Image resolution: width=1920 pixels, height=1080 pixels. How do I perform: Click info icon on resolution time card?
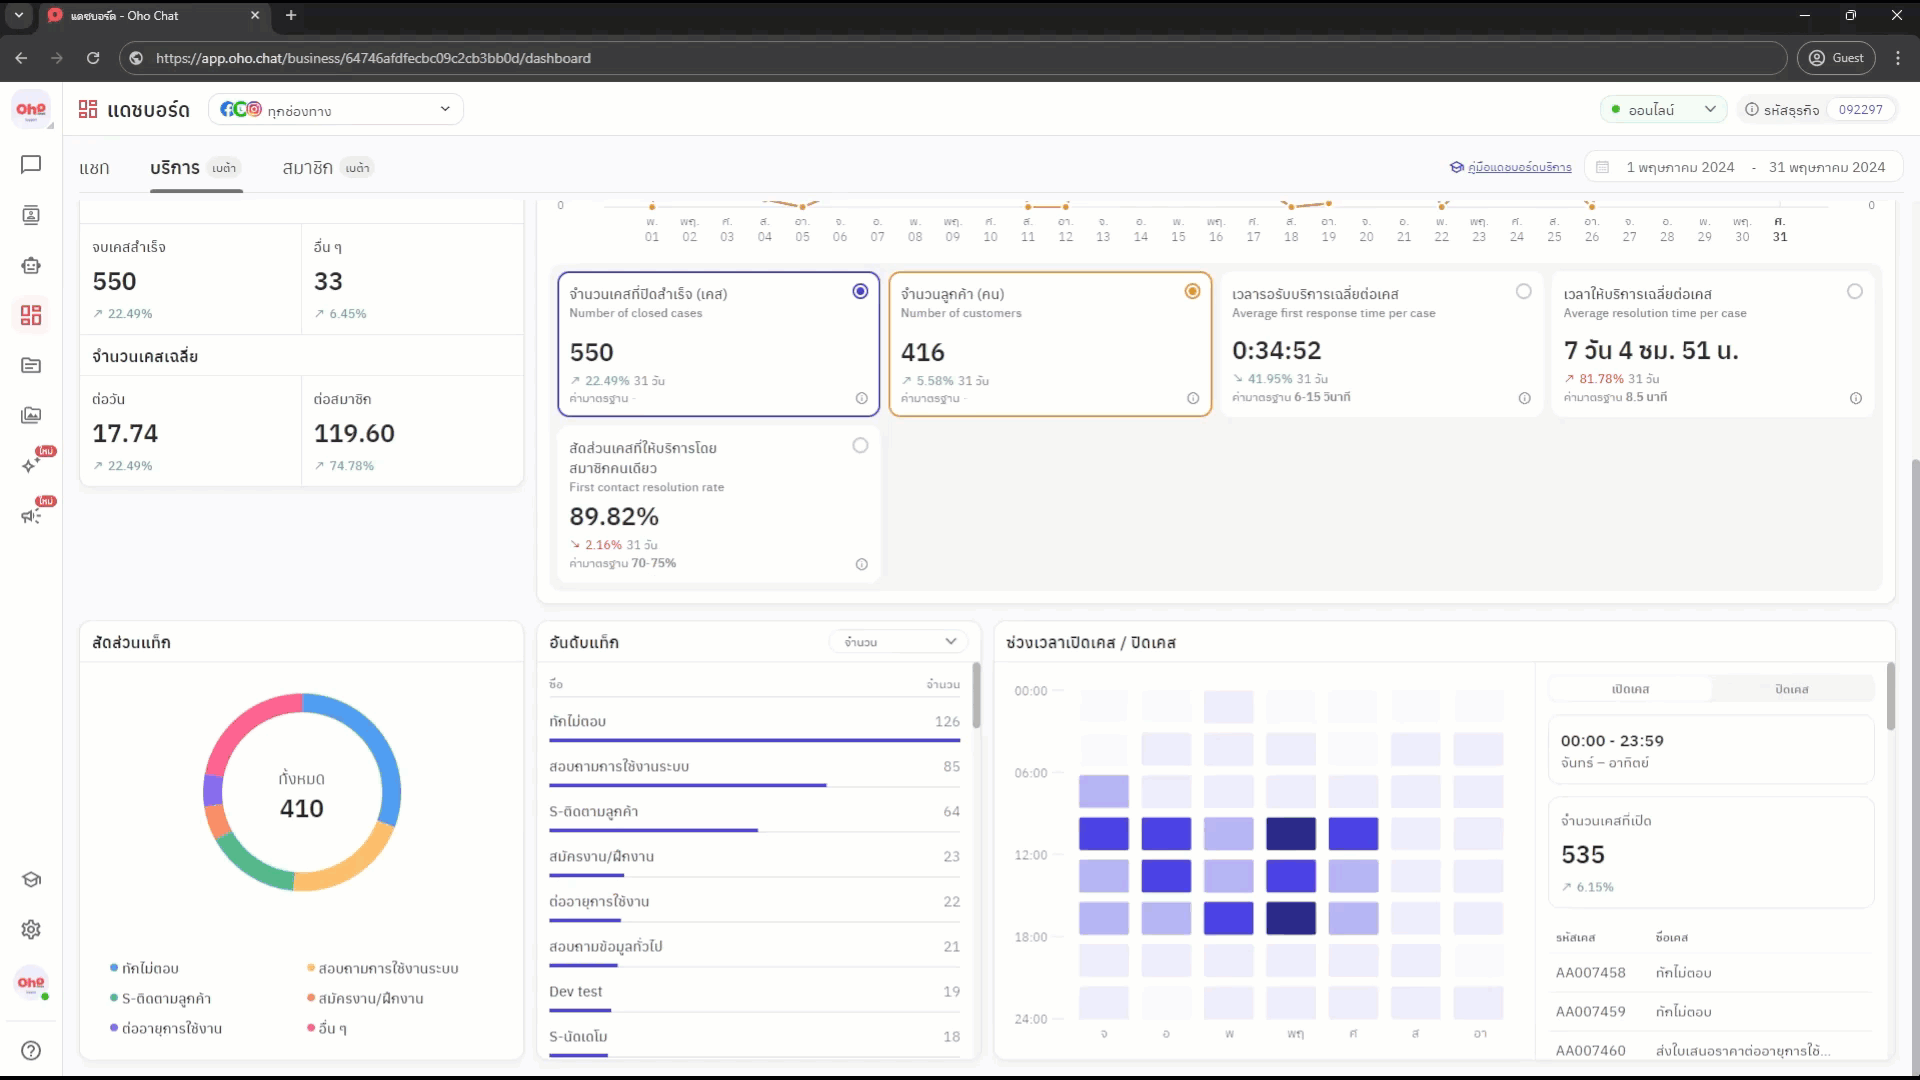coord(1856,398)
